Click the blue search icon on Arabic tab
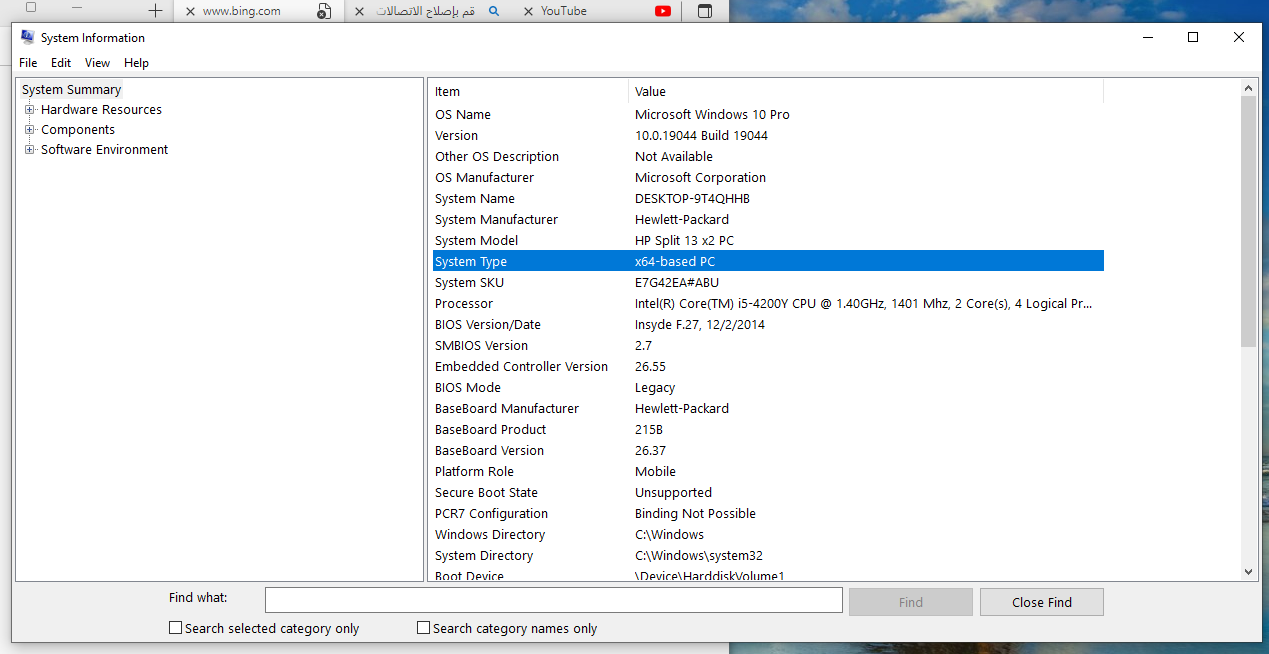 point(494,11)
